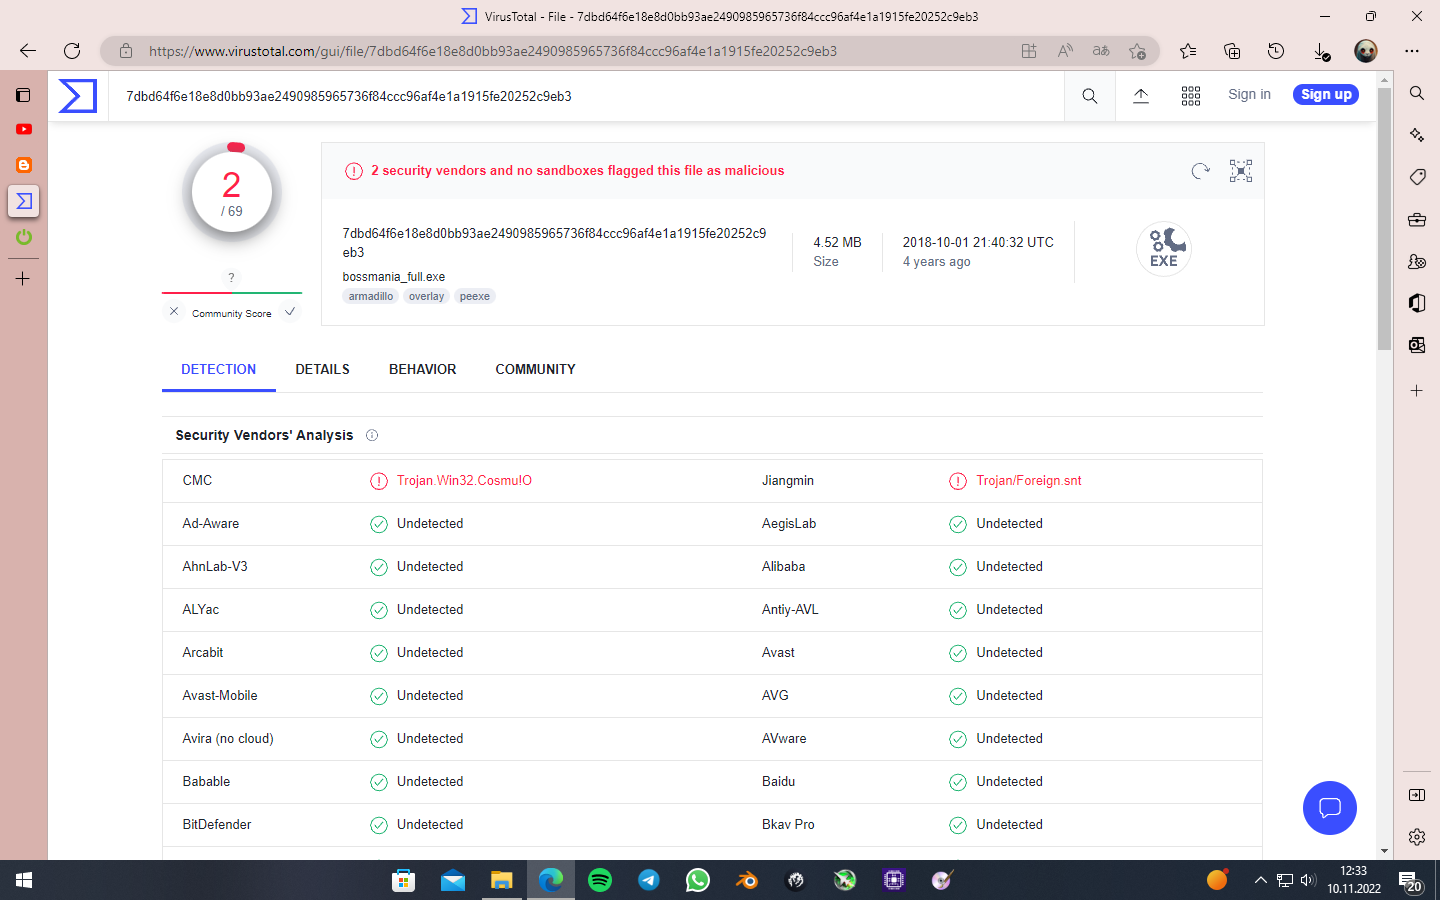
Task: Open the browser history icon
Action: (1276, 51)
